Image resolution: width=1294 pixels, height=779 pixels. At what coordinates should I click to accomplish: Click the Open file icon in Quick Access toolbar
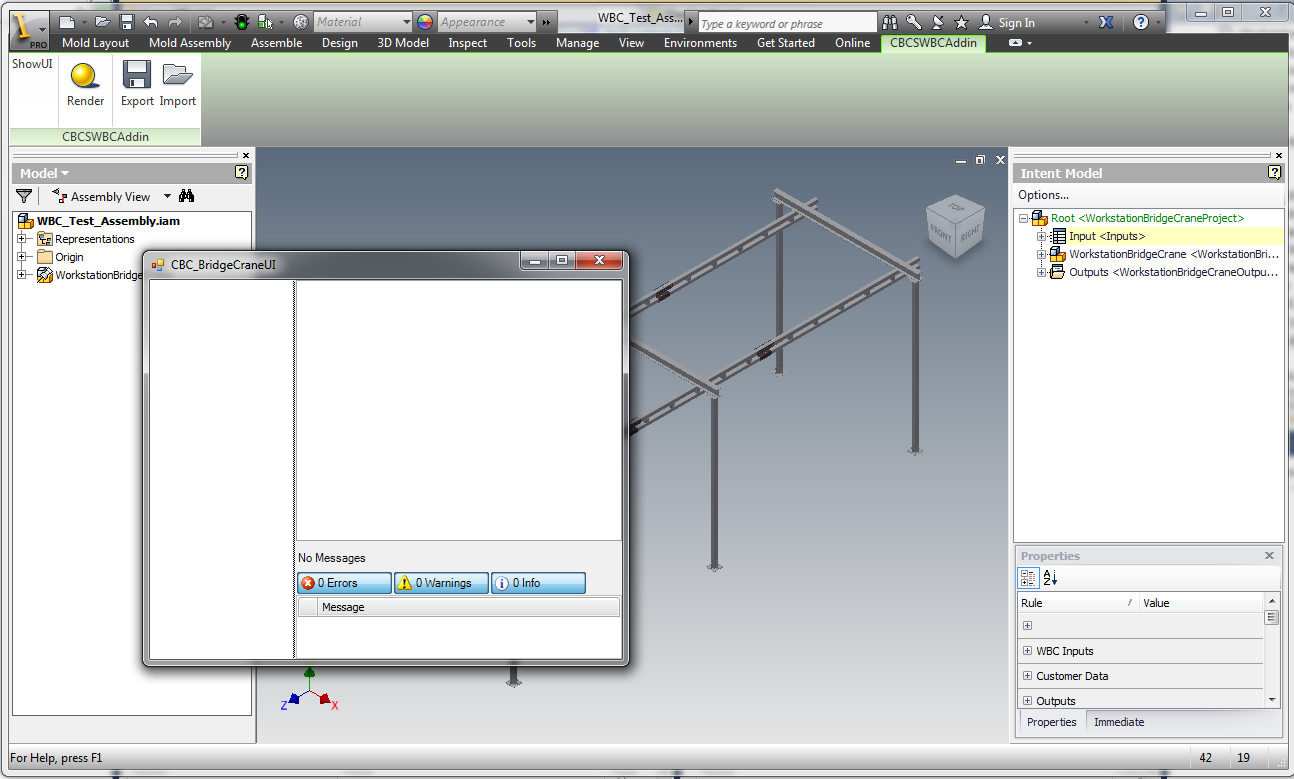pyautogui.click(x=102, y=21)
